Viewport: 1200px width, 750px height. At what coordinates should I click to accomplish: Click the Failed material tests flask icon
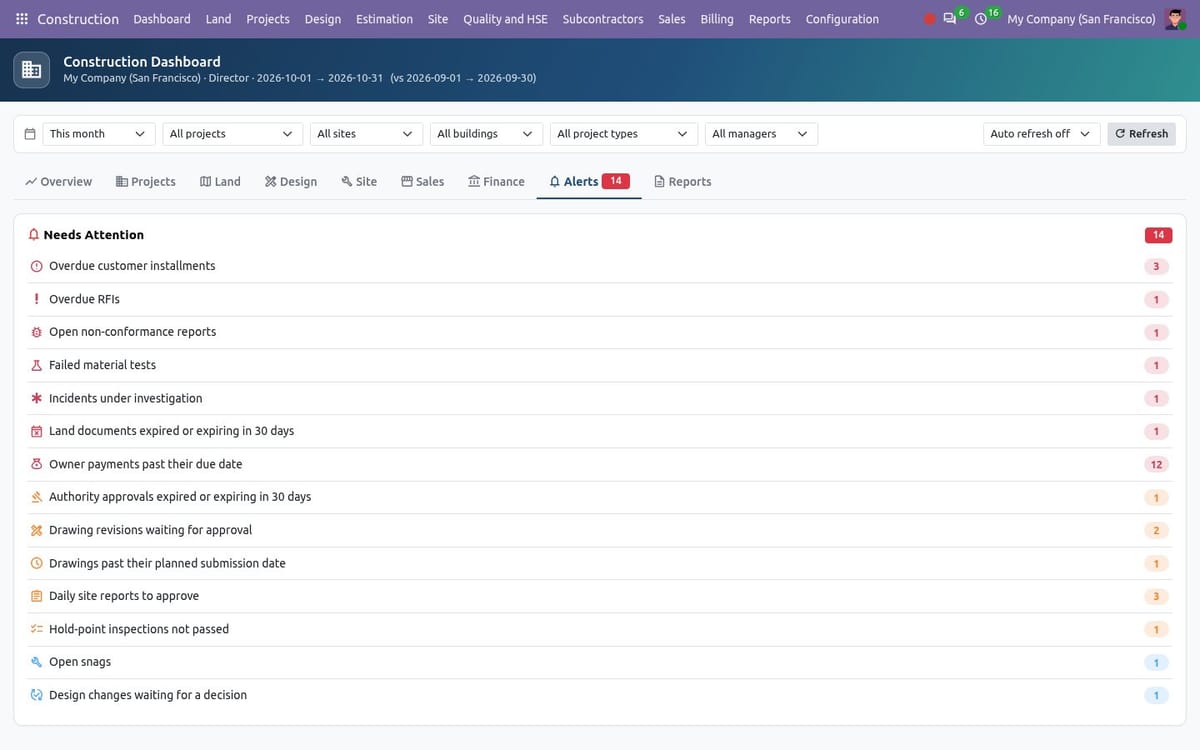point(37,365)
